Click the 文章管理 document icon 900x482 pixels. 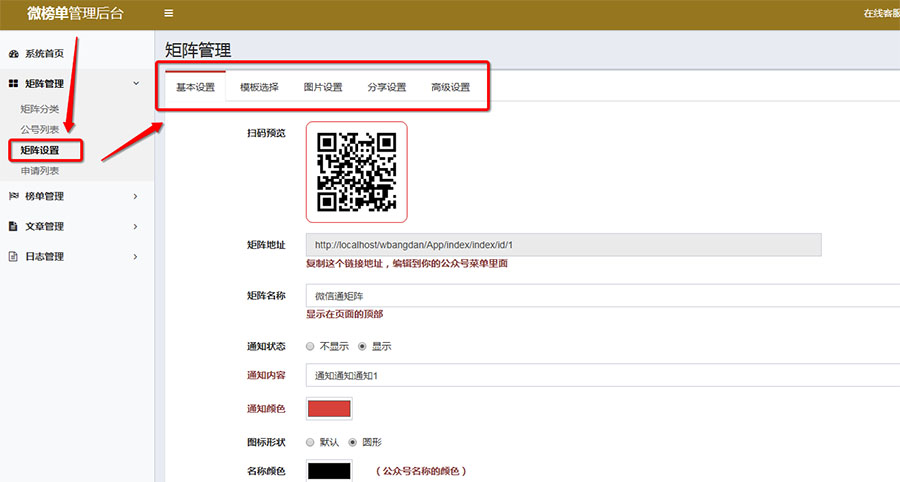pos(13,226)
